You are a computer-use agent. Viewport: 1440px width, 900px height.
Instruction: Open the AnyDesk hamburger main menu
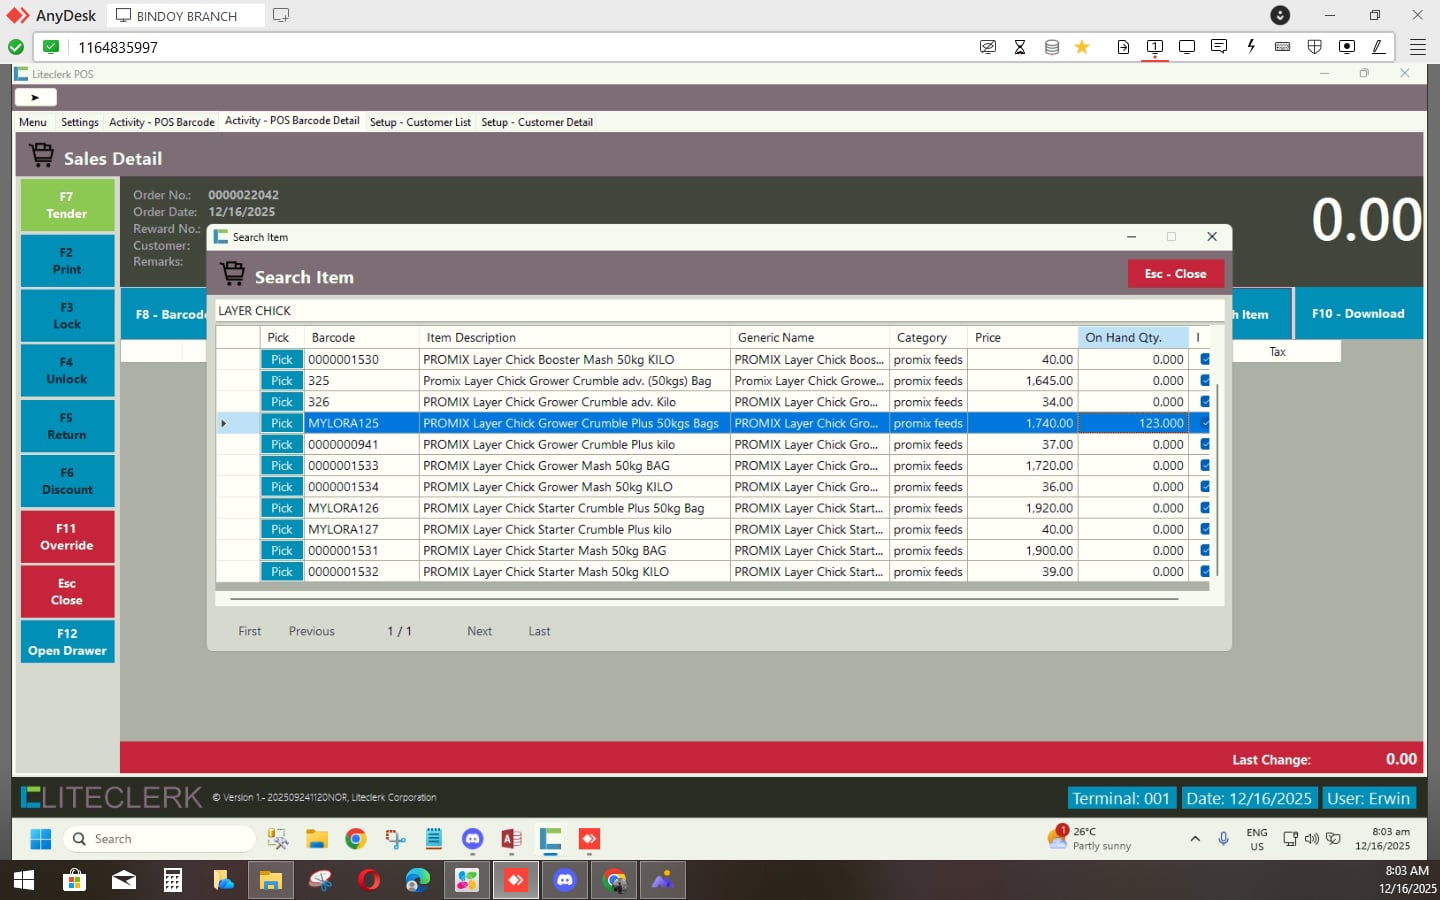[1417, 47]
